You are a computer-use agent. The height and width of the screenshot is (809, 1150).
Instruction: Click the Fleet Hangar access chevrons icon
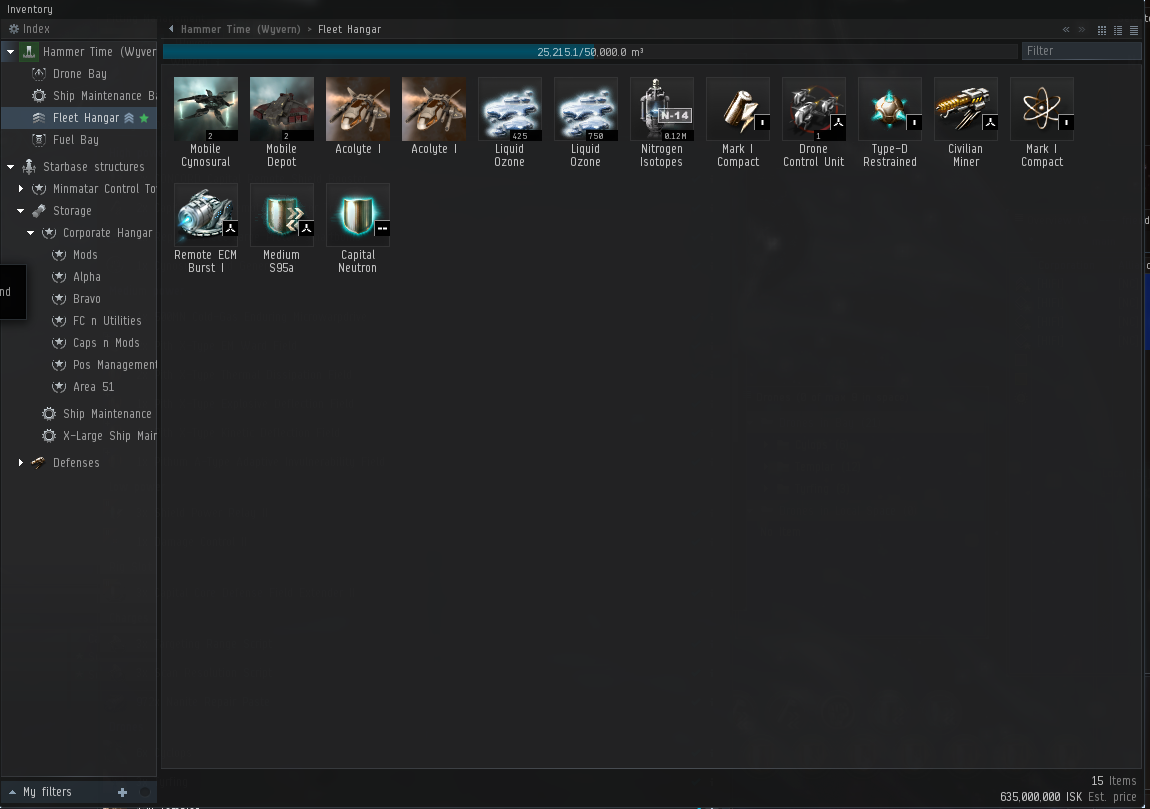(x=128, y=118)
